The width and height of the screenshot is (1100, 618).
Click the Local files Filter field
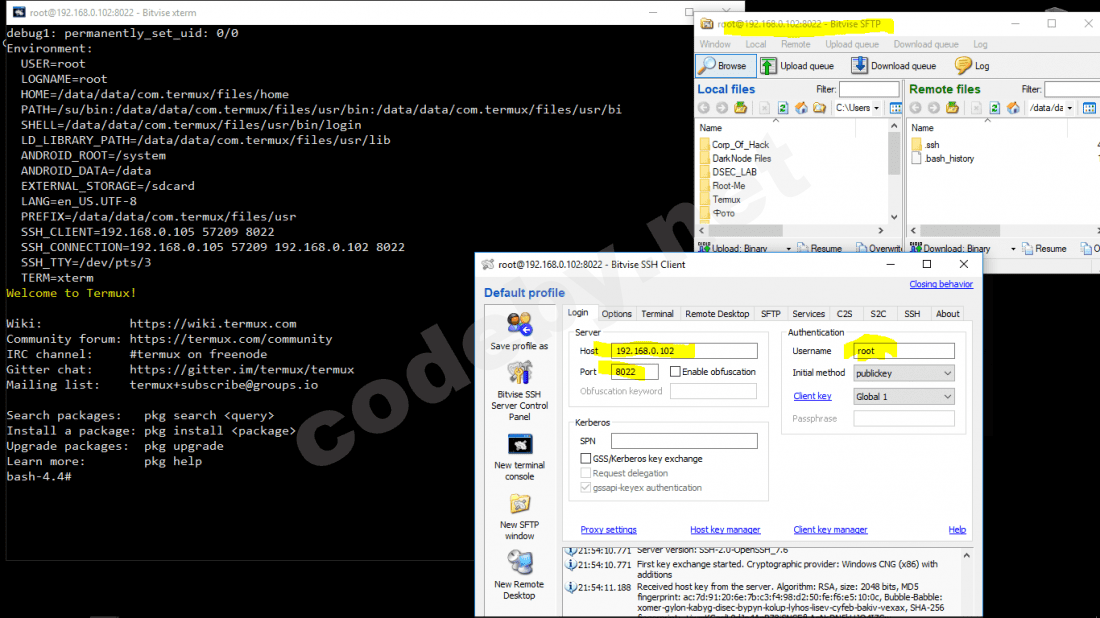tap(868, 89)
